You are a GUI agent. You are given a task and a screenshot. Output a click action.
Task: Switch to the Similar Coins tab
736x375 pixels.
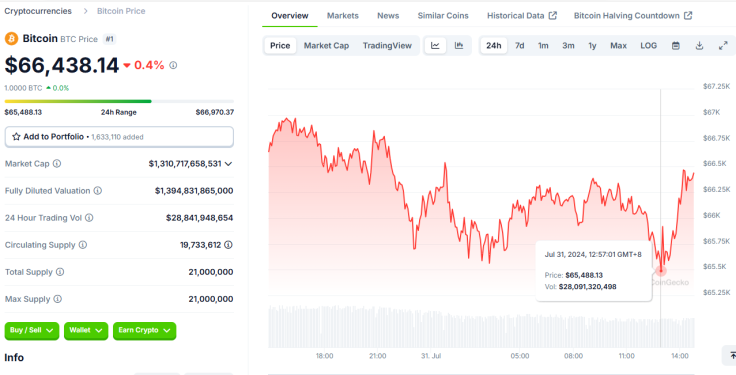click(443, 15)
